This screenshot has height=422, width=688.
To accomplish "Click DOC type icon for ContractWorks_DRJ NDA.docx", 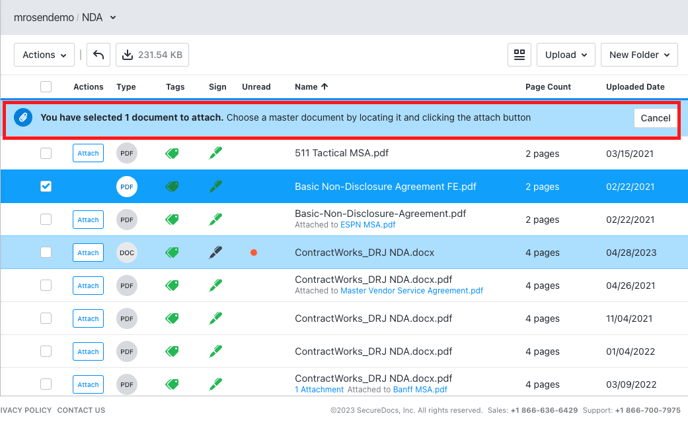I will (127, 253).
